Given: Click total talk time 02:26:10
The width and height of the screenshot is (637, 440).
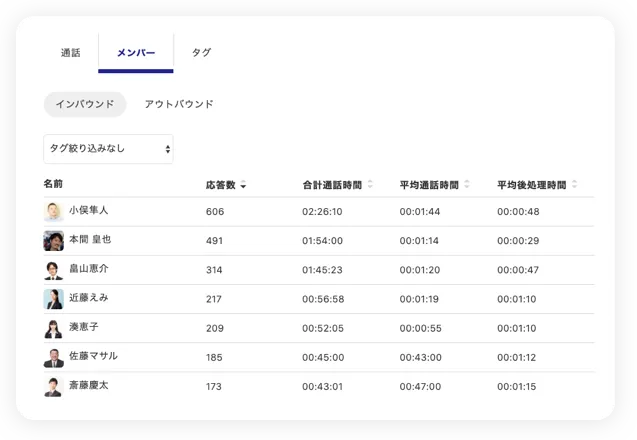Looking at the screenshot, I should 322,212.
